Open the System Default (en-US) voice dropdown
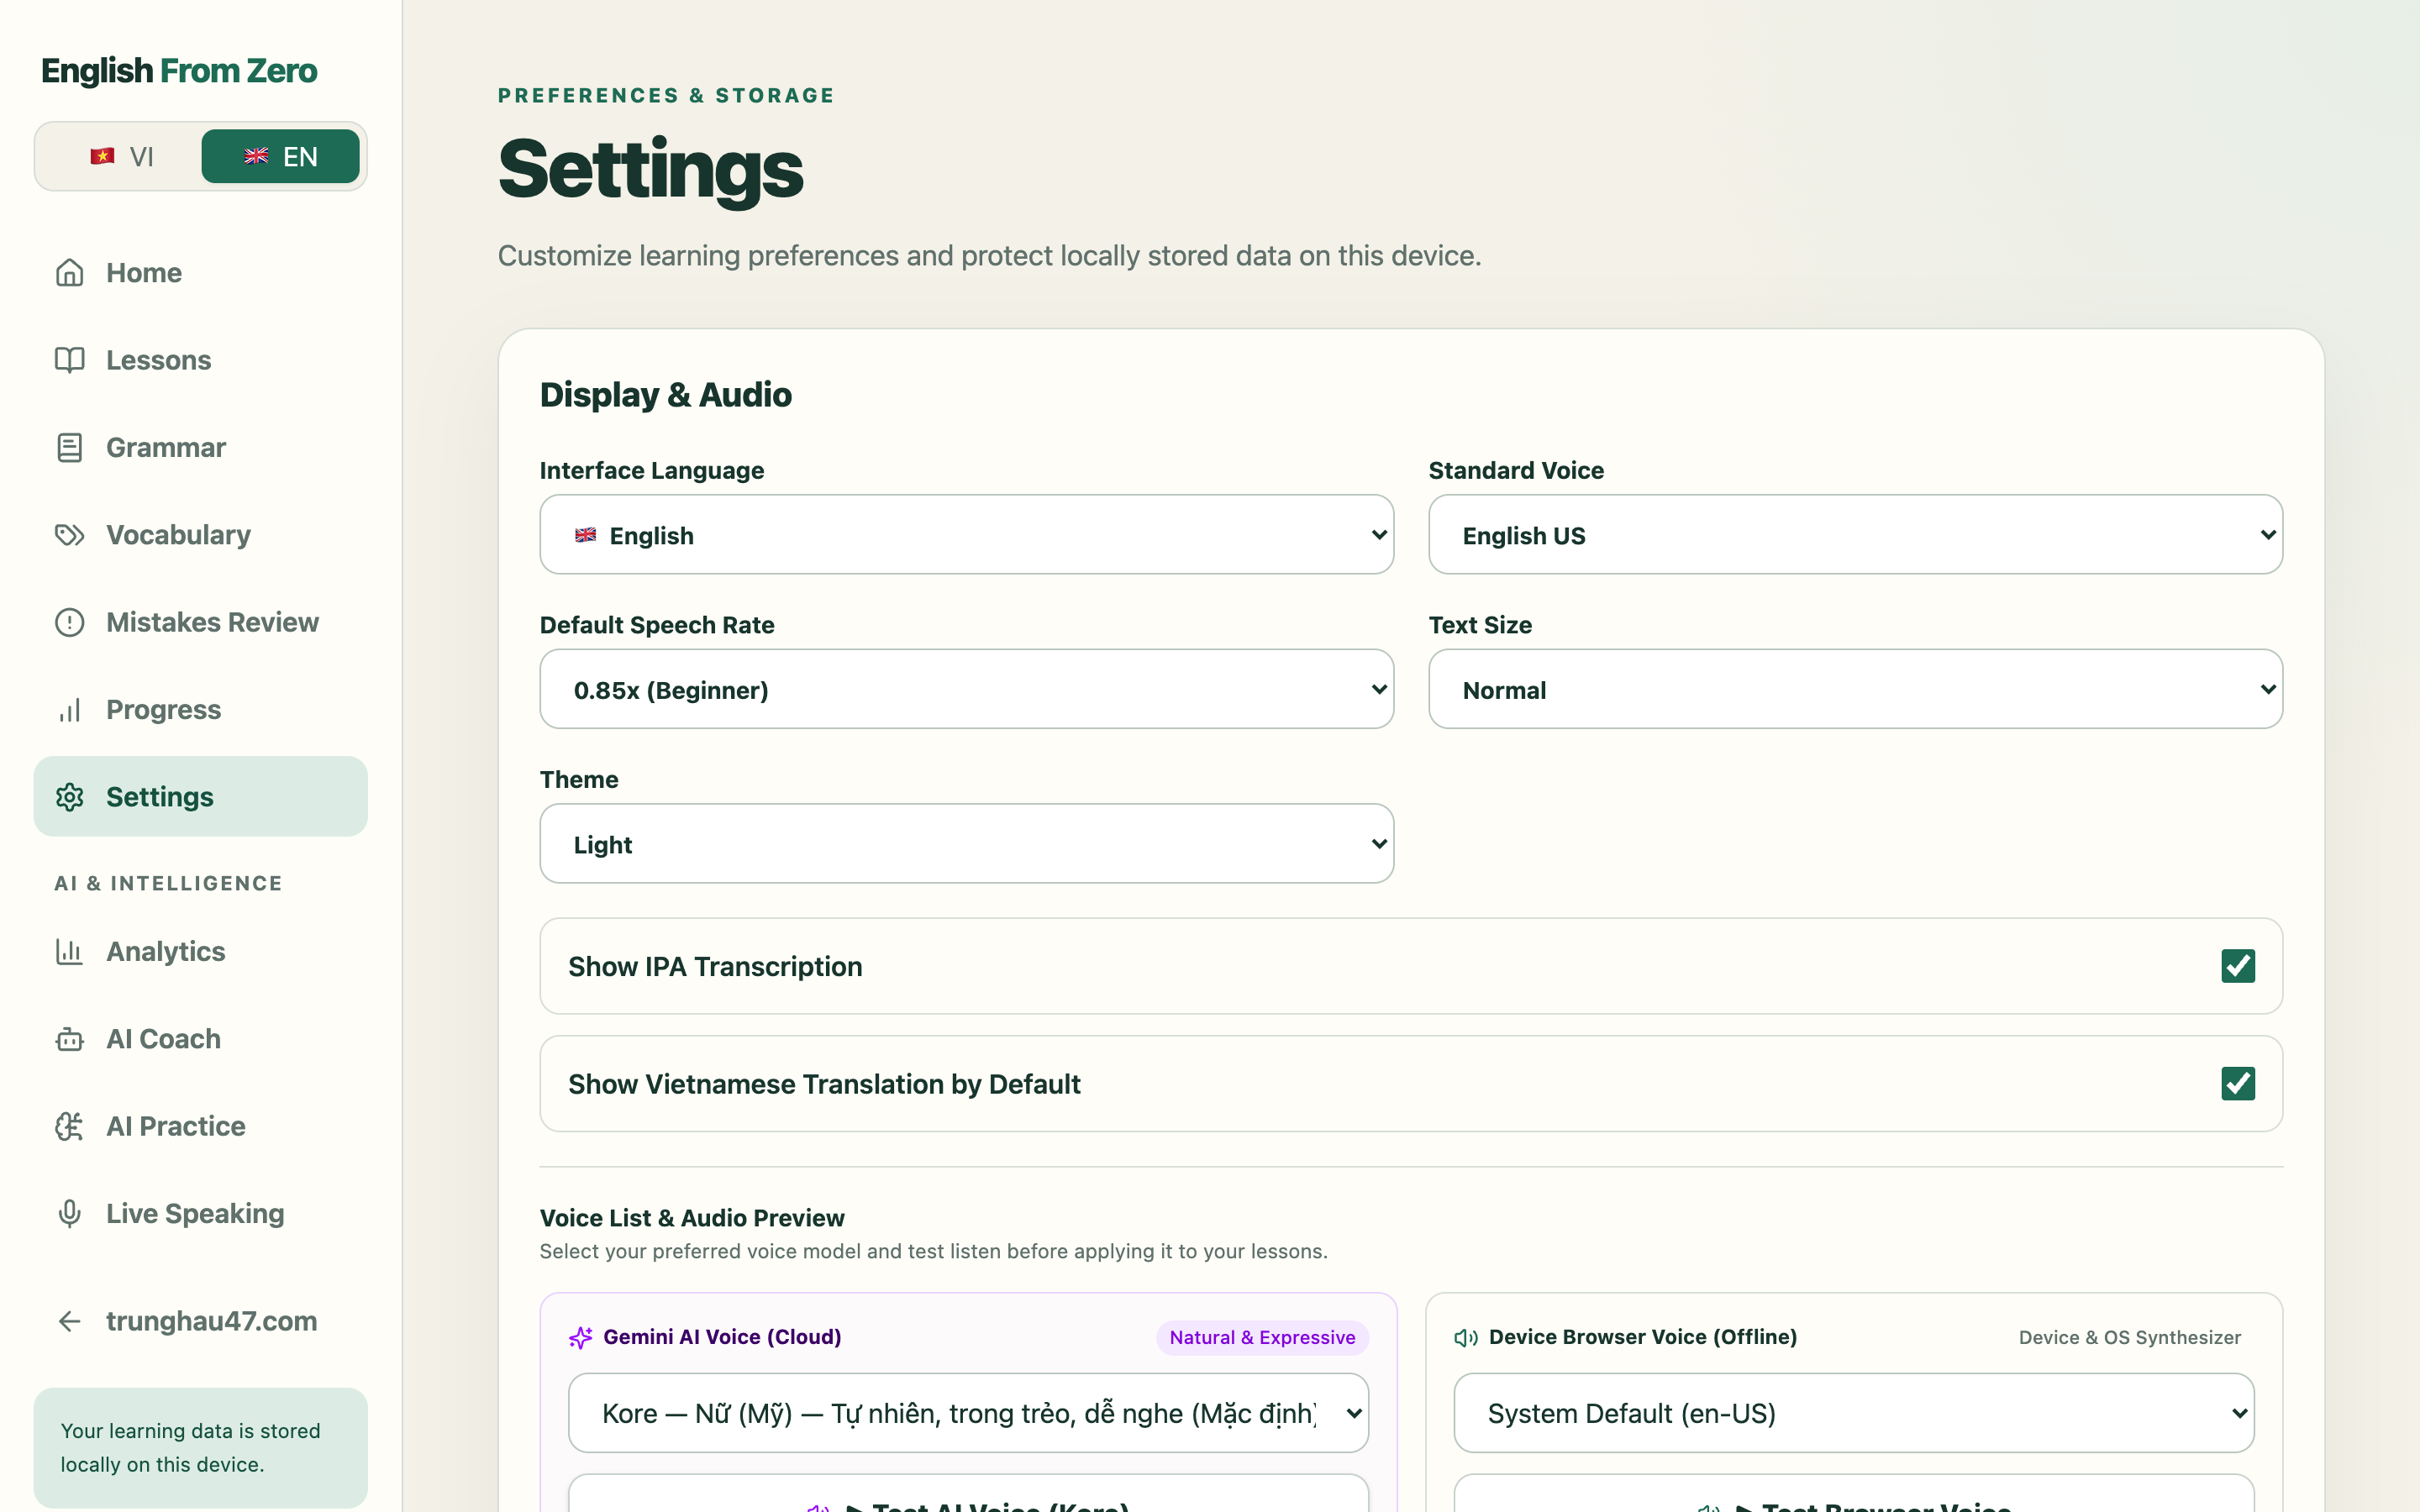The height and width of the screenshot is (1512, 2420). [1854, 1413]
